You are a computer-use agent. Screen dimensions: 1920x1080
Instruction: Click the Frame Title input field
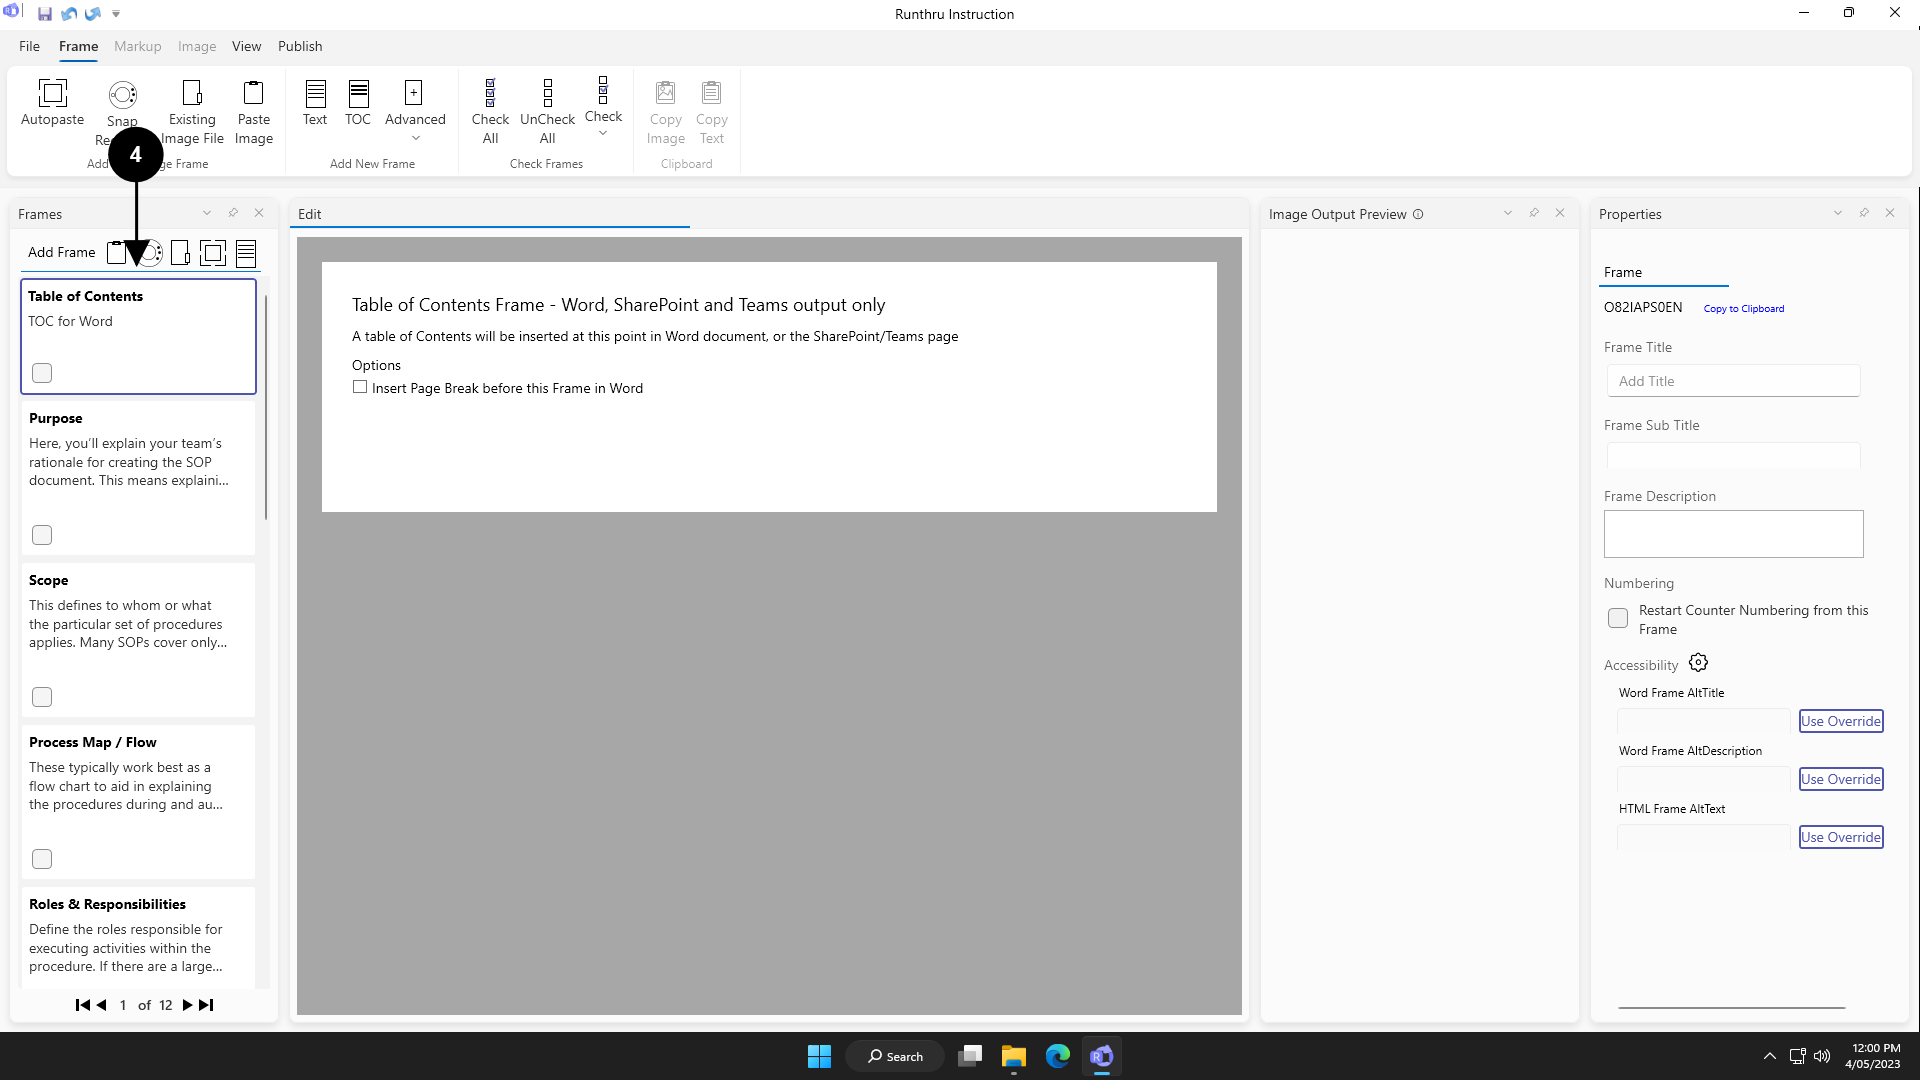(1733, 381)
